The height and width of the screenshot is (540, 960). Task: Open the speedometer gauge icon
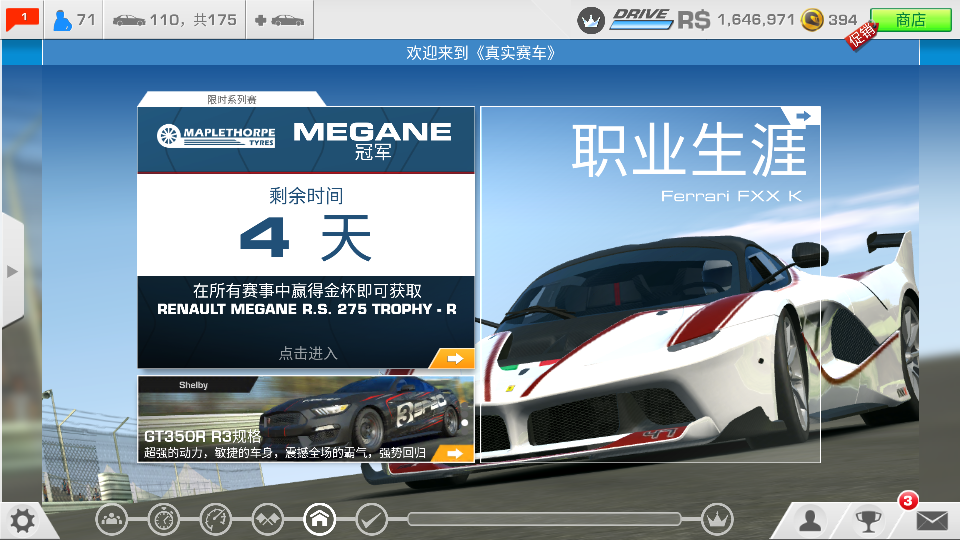point(216,520)
